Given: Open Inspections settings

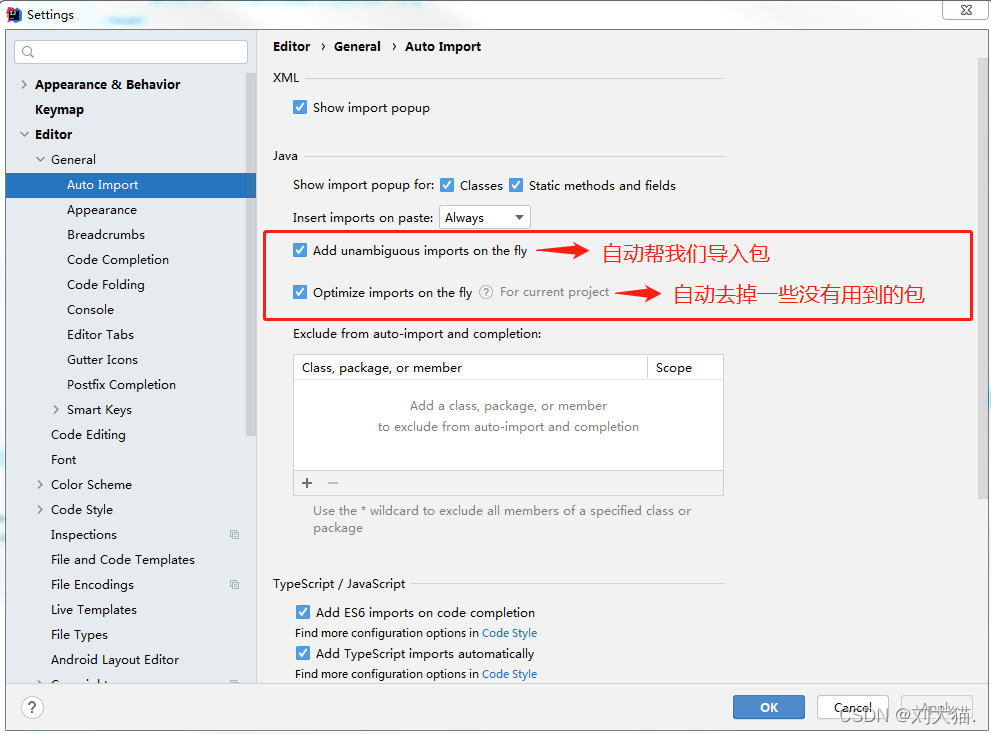Looking at the screenshot, I should [x=84, y=535].
